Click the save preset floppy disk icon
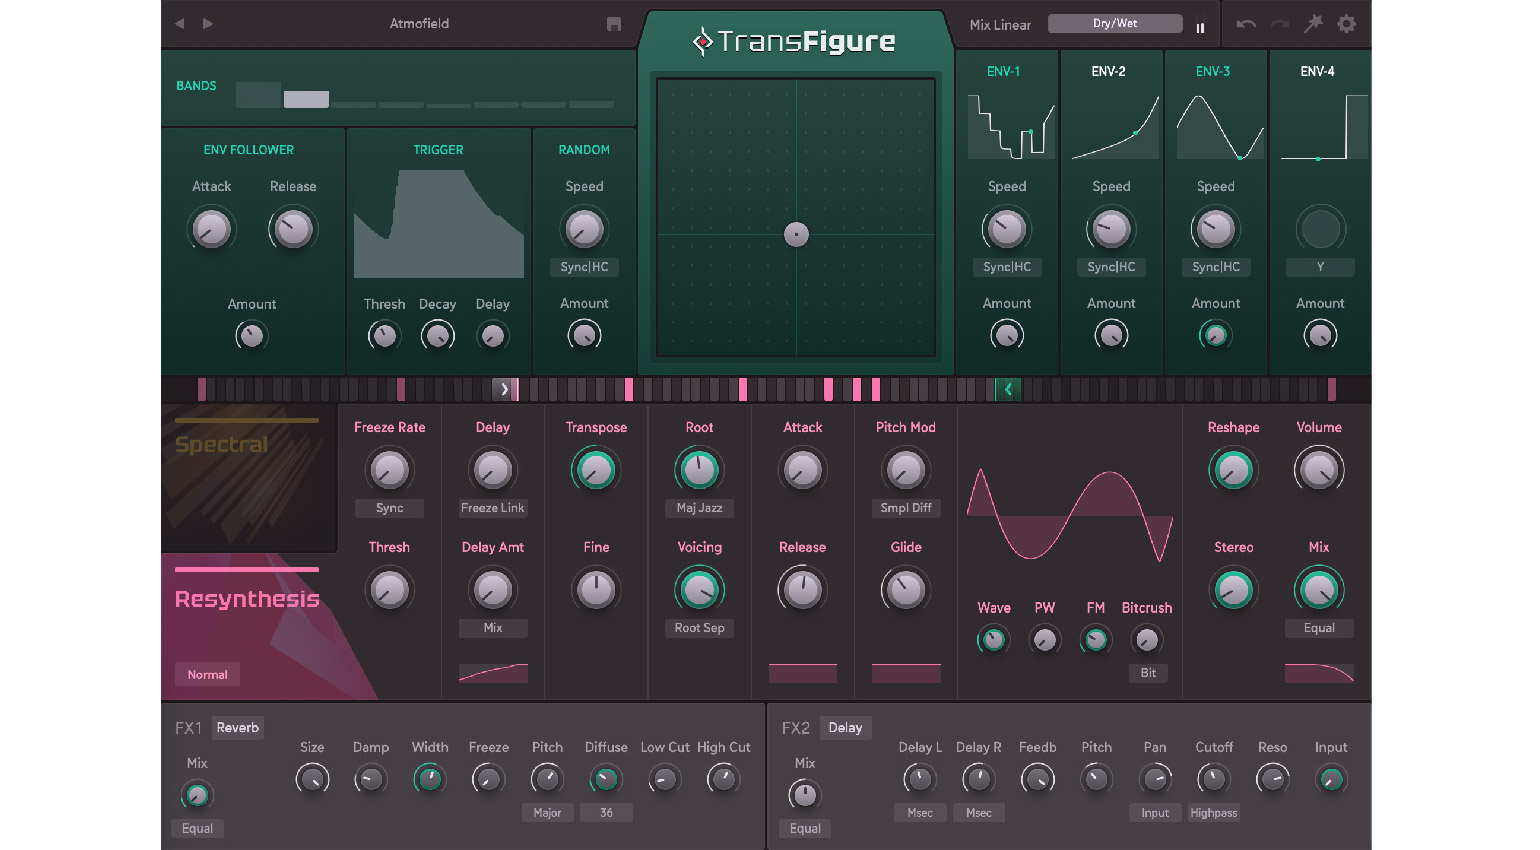The width and height of the screenshot is (1540, 850). 614,24
